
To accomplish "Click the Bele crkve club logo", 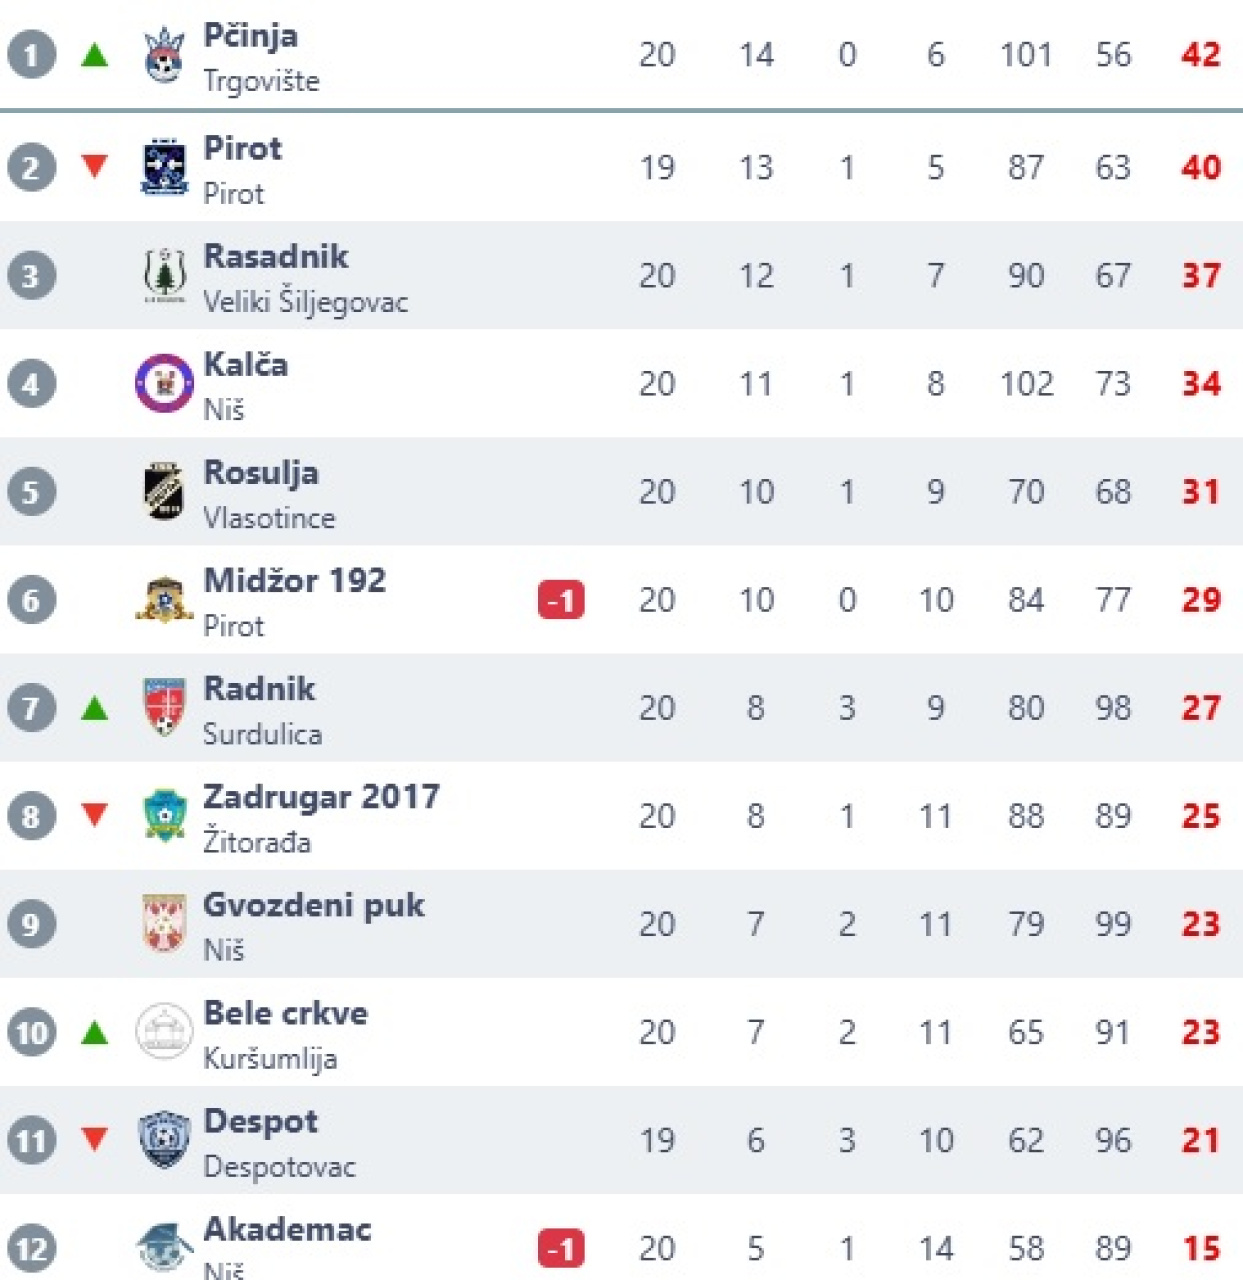I will pyautogui.click(x=164, y=1031).
